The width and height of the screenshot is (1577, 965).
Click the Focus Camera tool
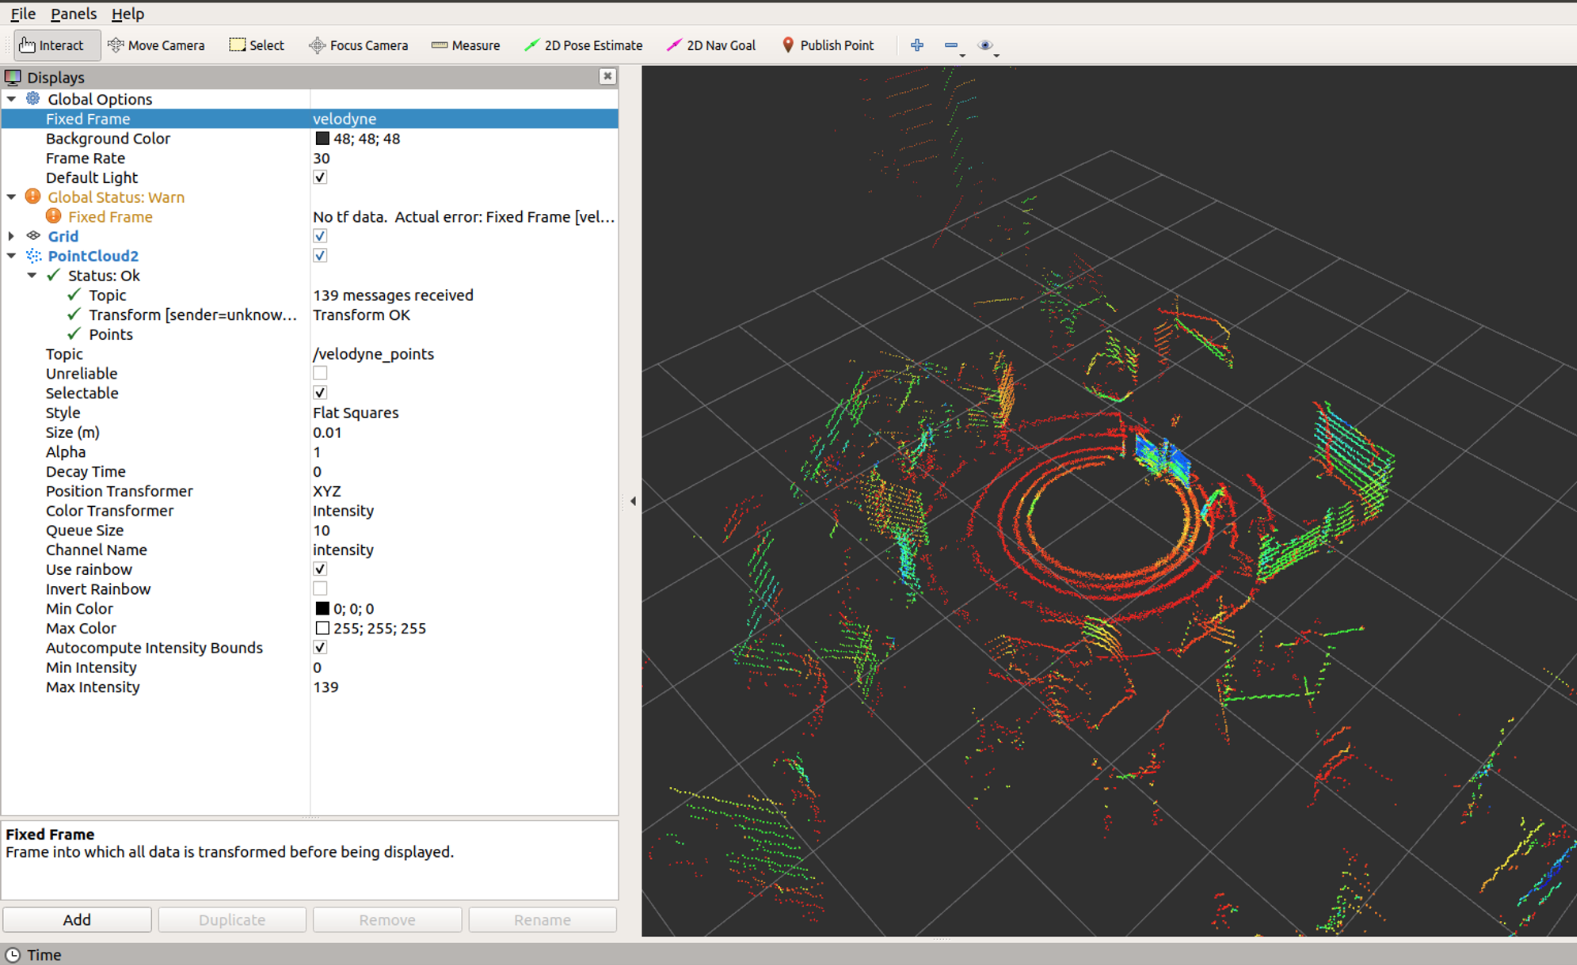pos(358,45)
